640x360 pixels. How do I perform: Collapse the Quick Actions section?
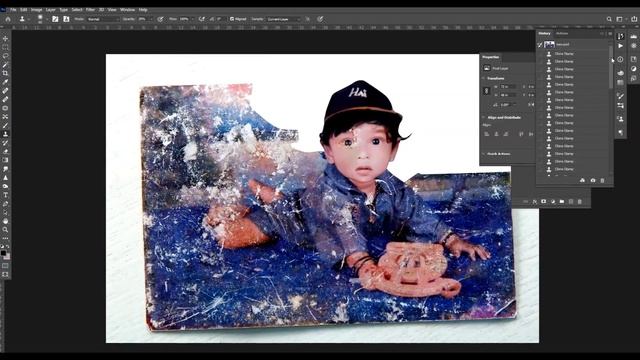tap(483, 154)
